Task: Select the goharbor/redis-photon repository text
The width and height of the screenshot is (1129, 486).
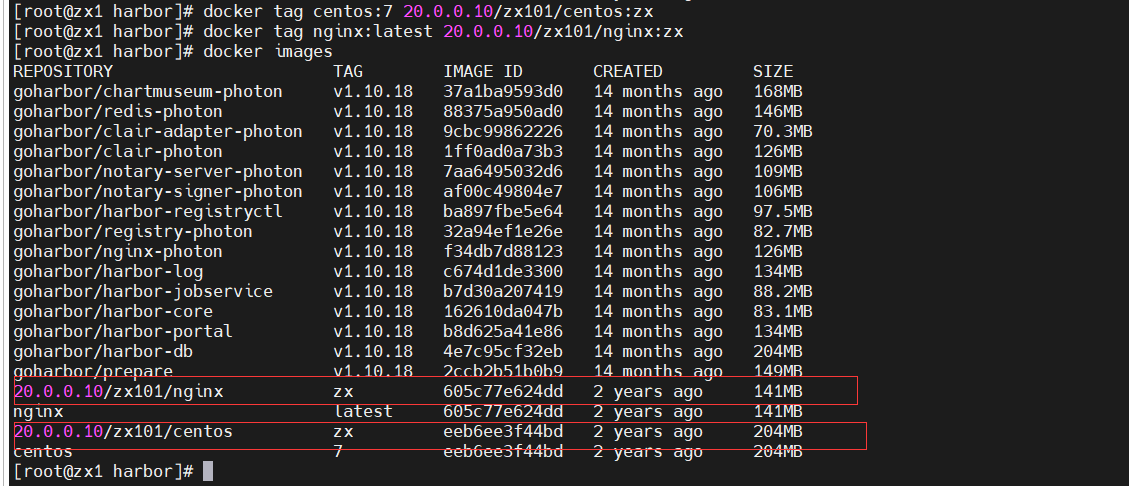Action: 117,112
